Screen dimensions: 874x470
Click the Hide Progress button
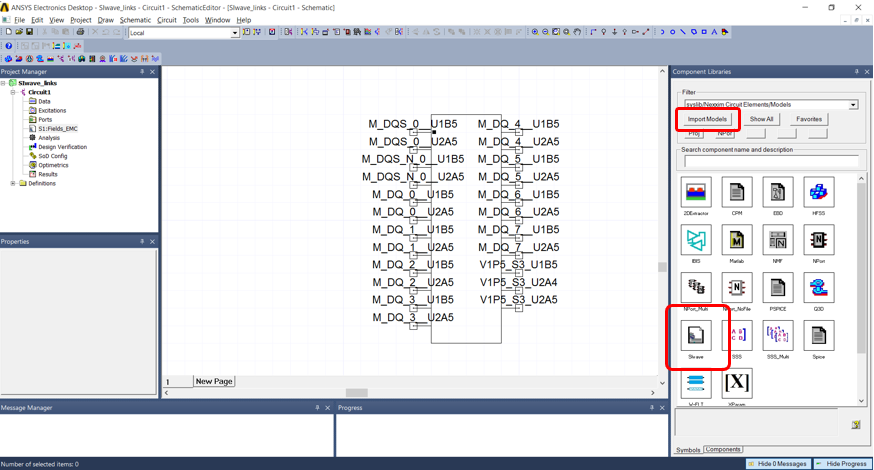[843, 464]
